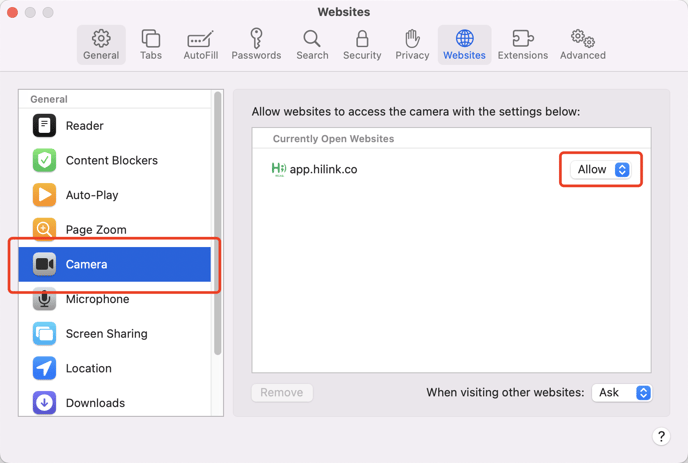Viewport: 688px width, 463px height.
Task: Click the Remove button
Action: [282, 393]
